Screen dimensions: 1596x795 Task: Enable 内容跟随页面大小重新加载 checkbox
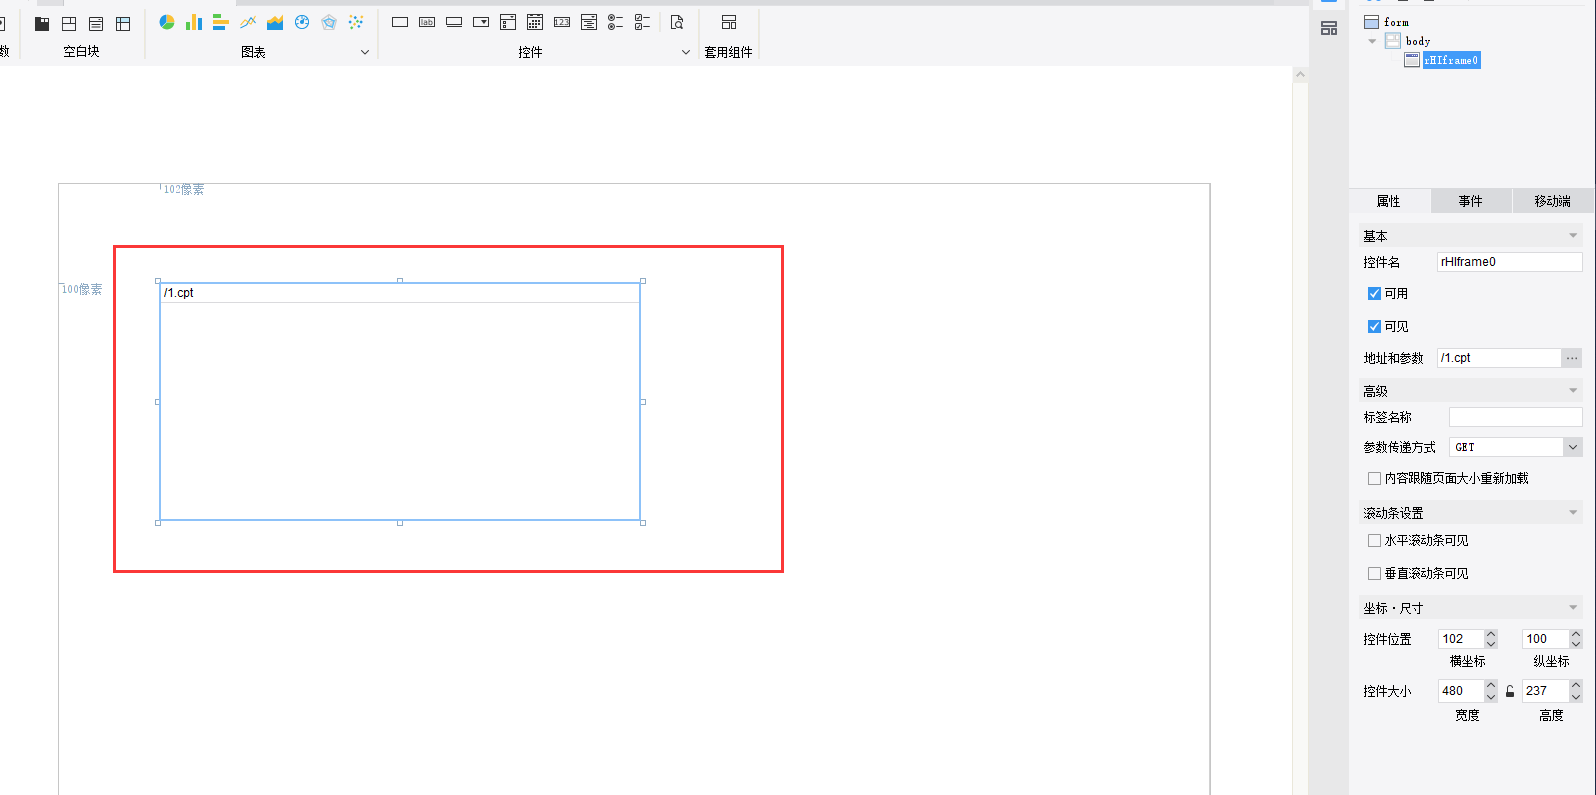point(1374,478)
